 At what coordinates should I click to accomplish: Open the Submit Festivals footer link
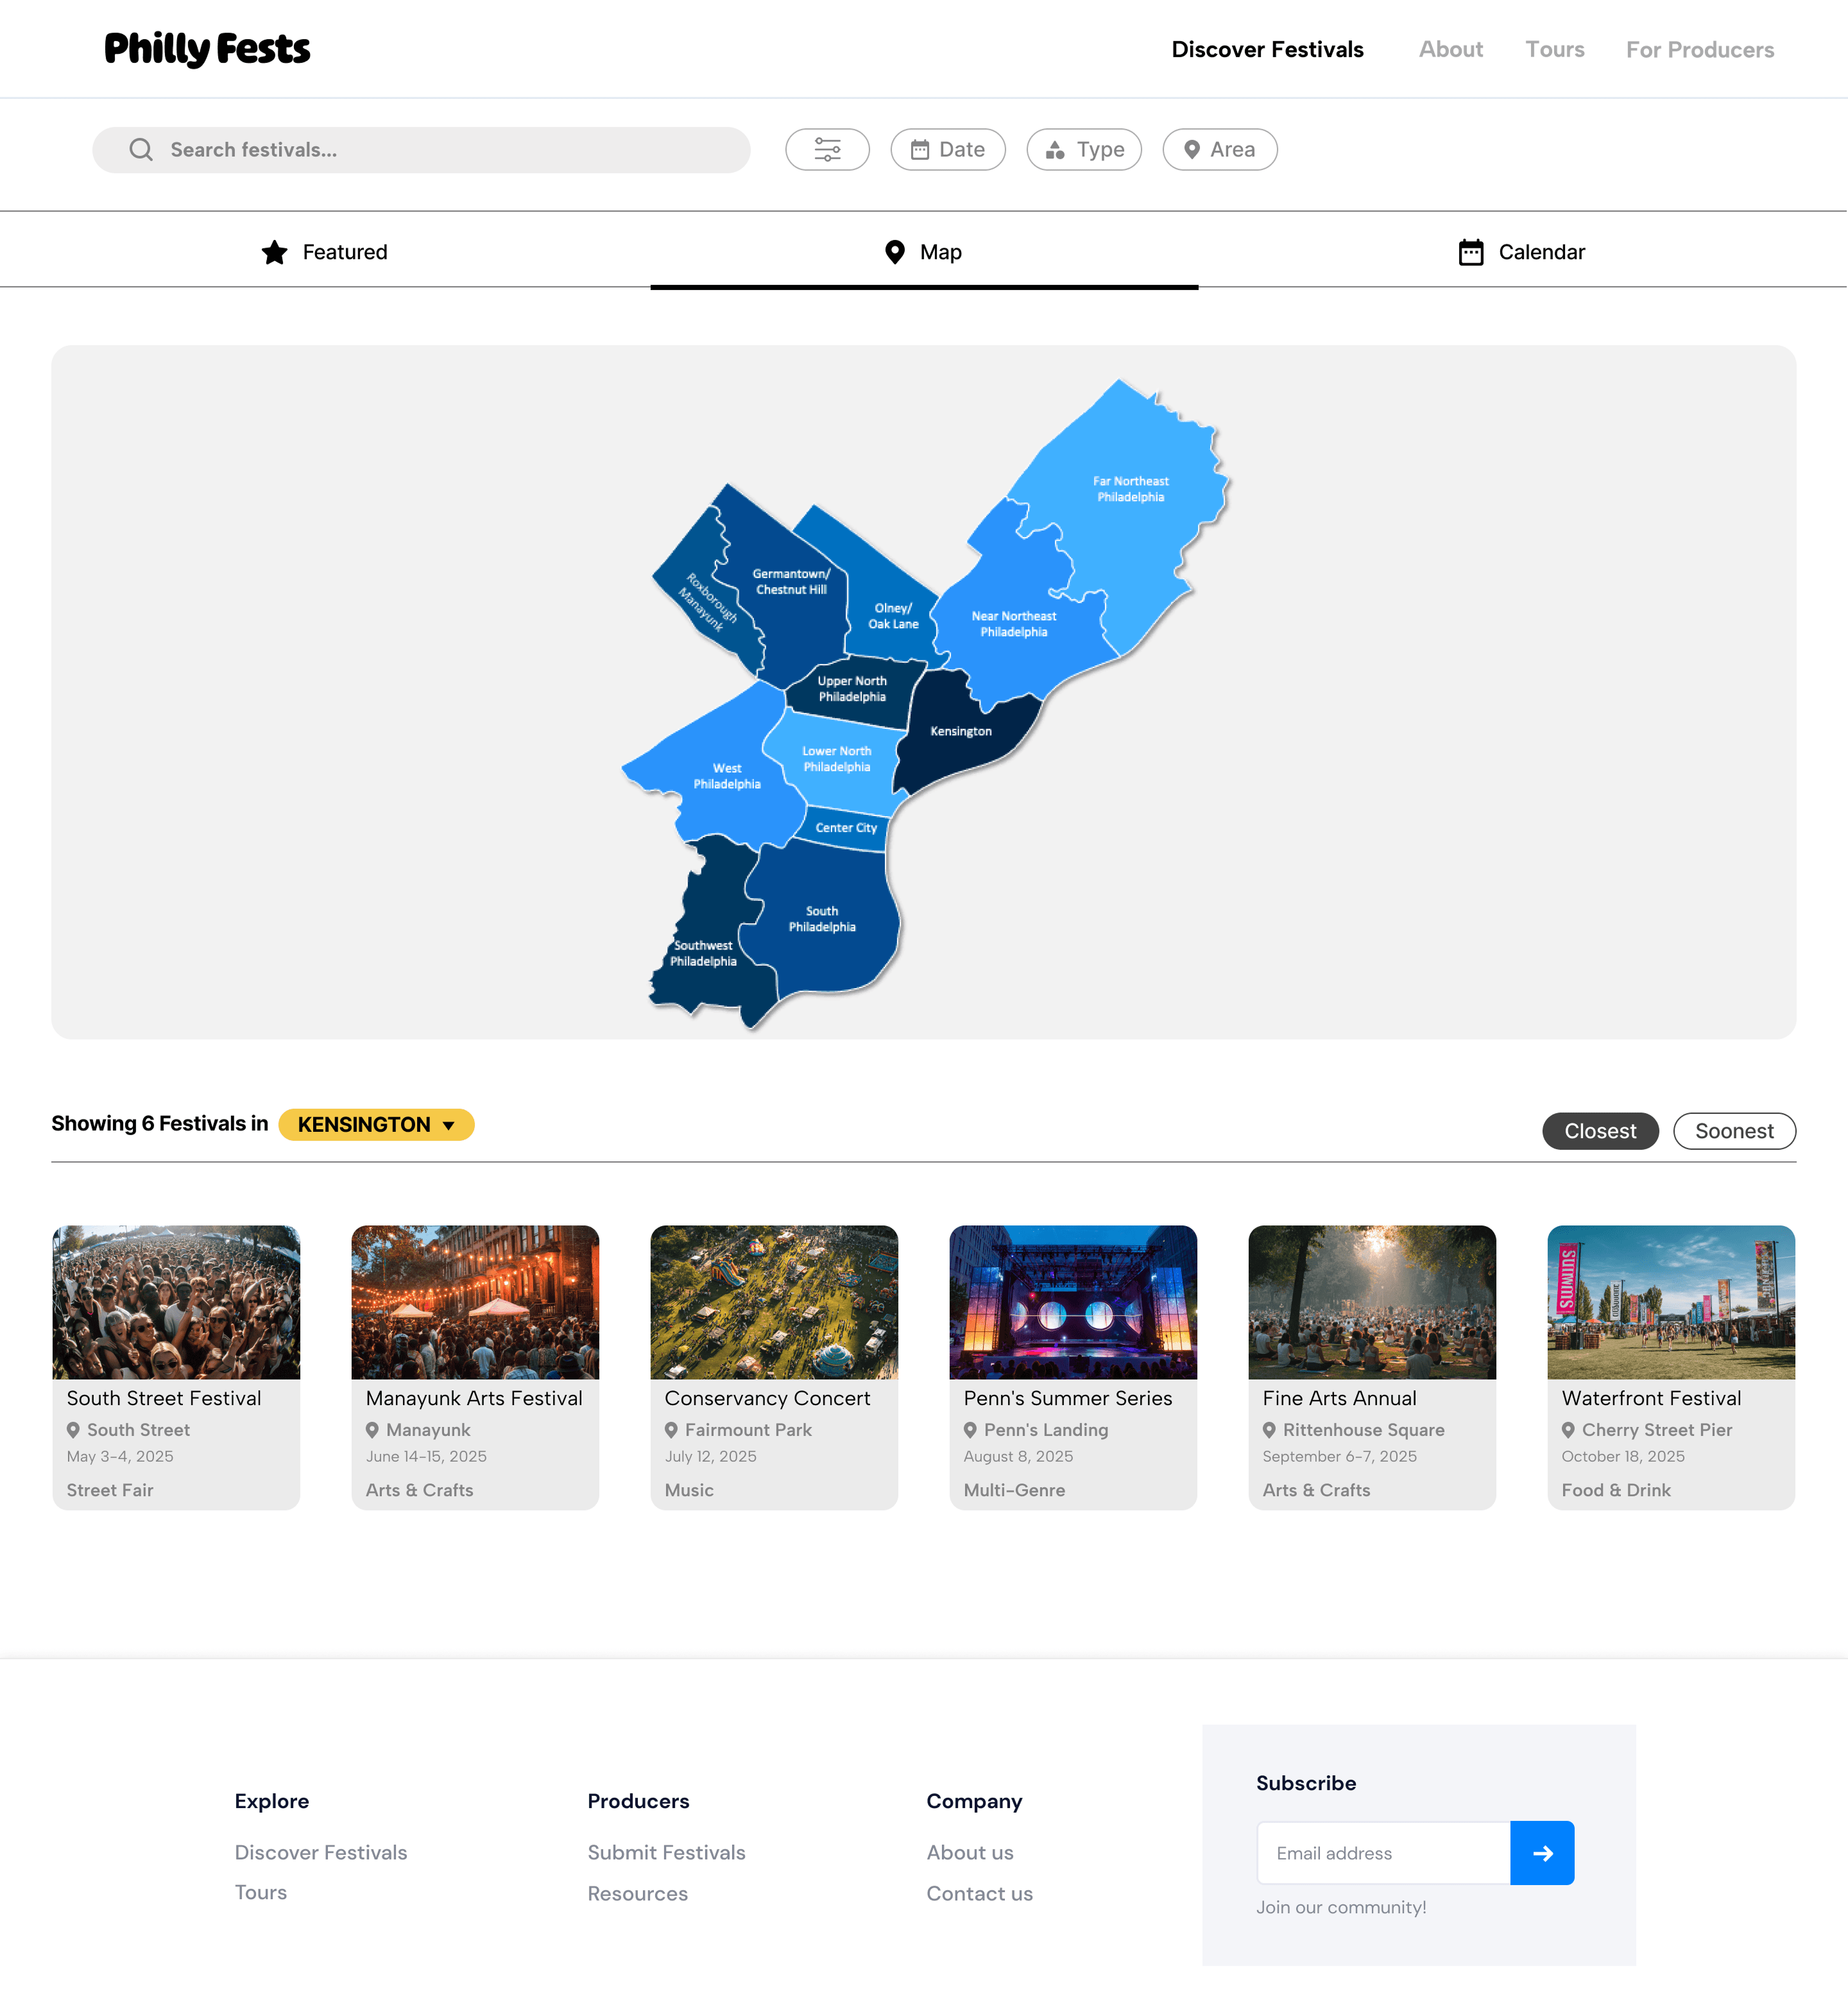coord(666,1852)
